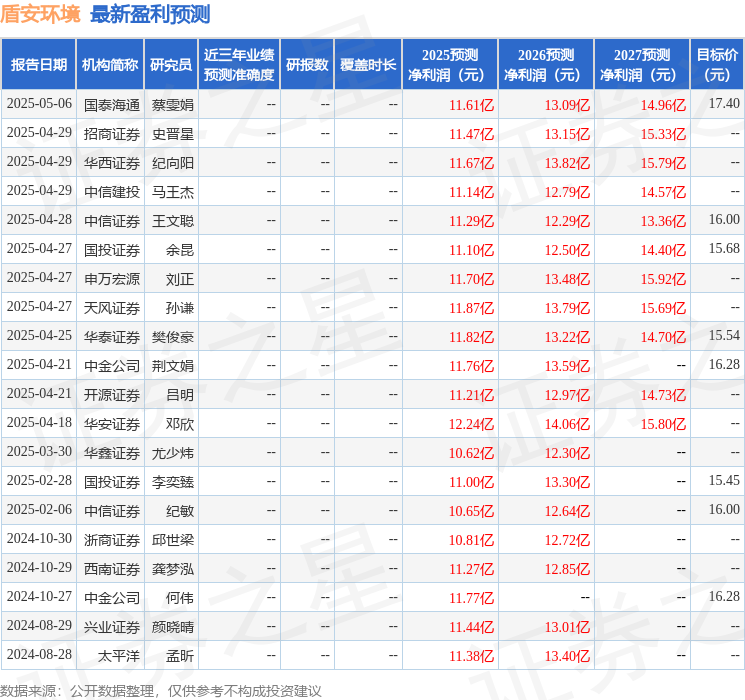Click the 报告日期 column header

tap(38, 65)
